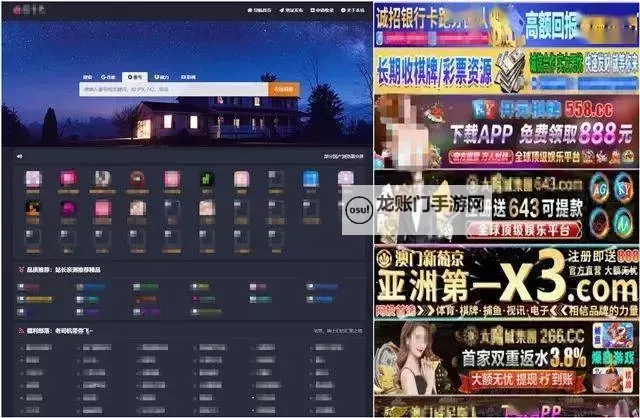The height and width of the screenshot is (418, 640).
Task: Click the red 全球顶级娱乐平台 button in the 643 ad
Action: pos(524,230)
